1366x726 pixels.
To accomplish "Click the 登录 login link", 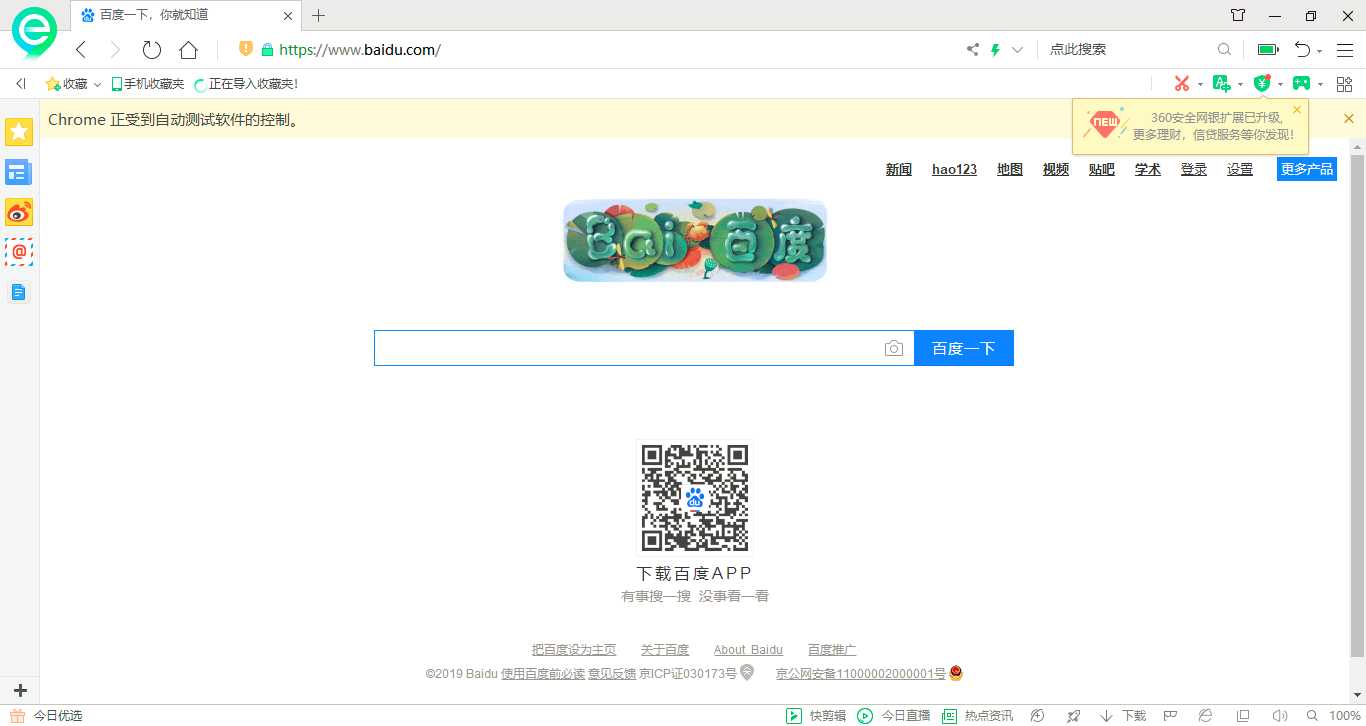I will click(1194, 169).
